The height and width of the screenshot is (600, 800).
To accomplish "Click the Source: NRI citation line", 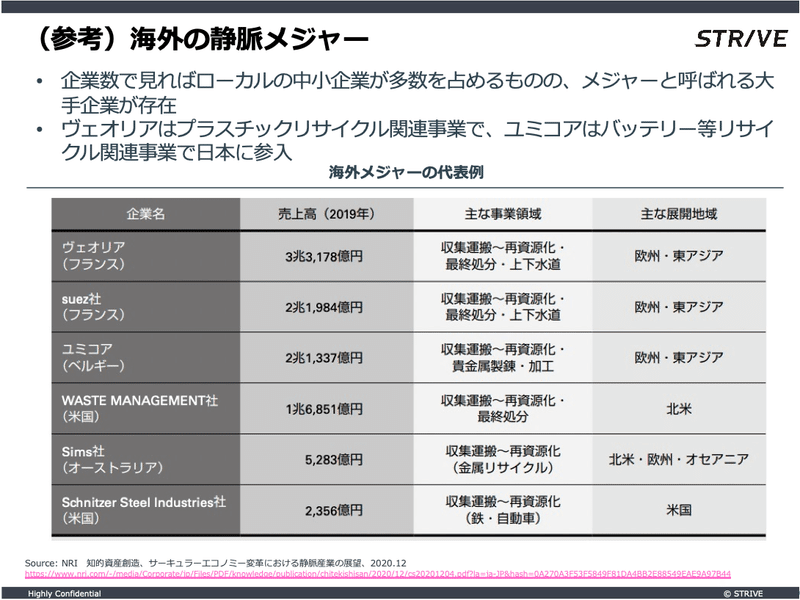I will coord(215,563).
